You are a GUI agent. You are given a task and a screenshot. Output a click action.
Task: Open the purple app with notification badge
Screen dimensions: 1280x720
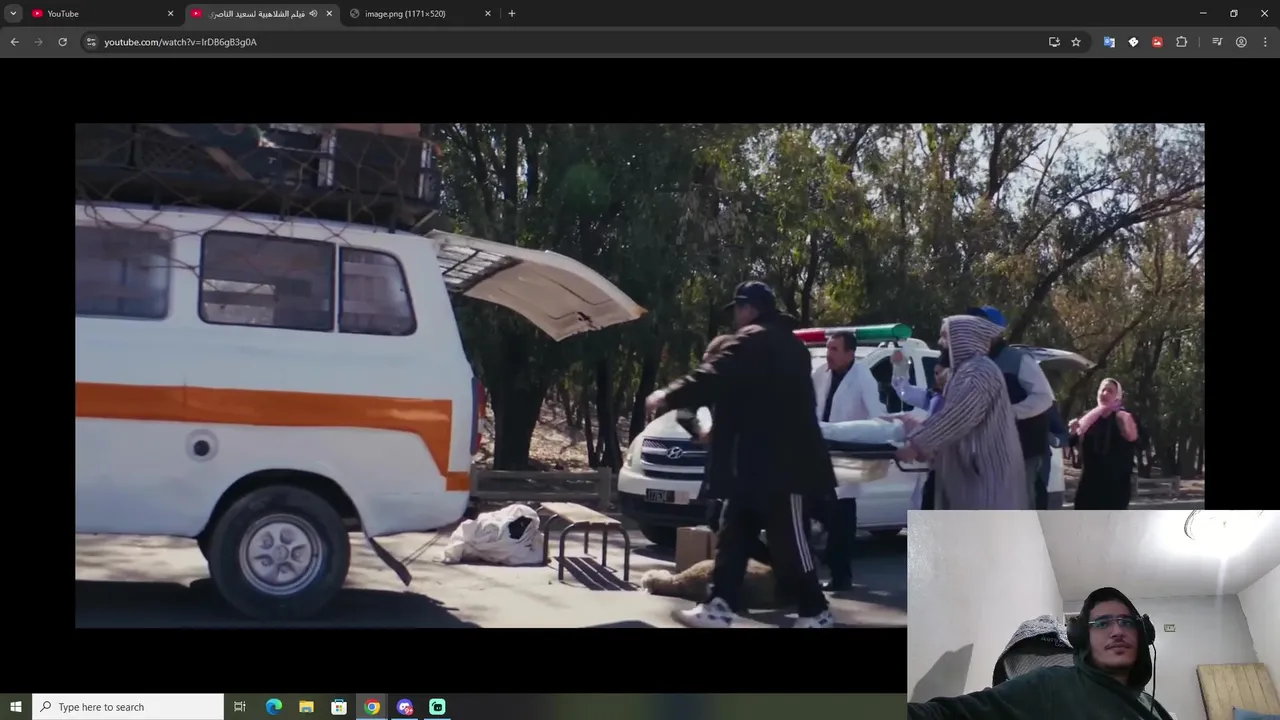point(404,707)
